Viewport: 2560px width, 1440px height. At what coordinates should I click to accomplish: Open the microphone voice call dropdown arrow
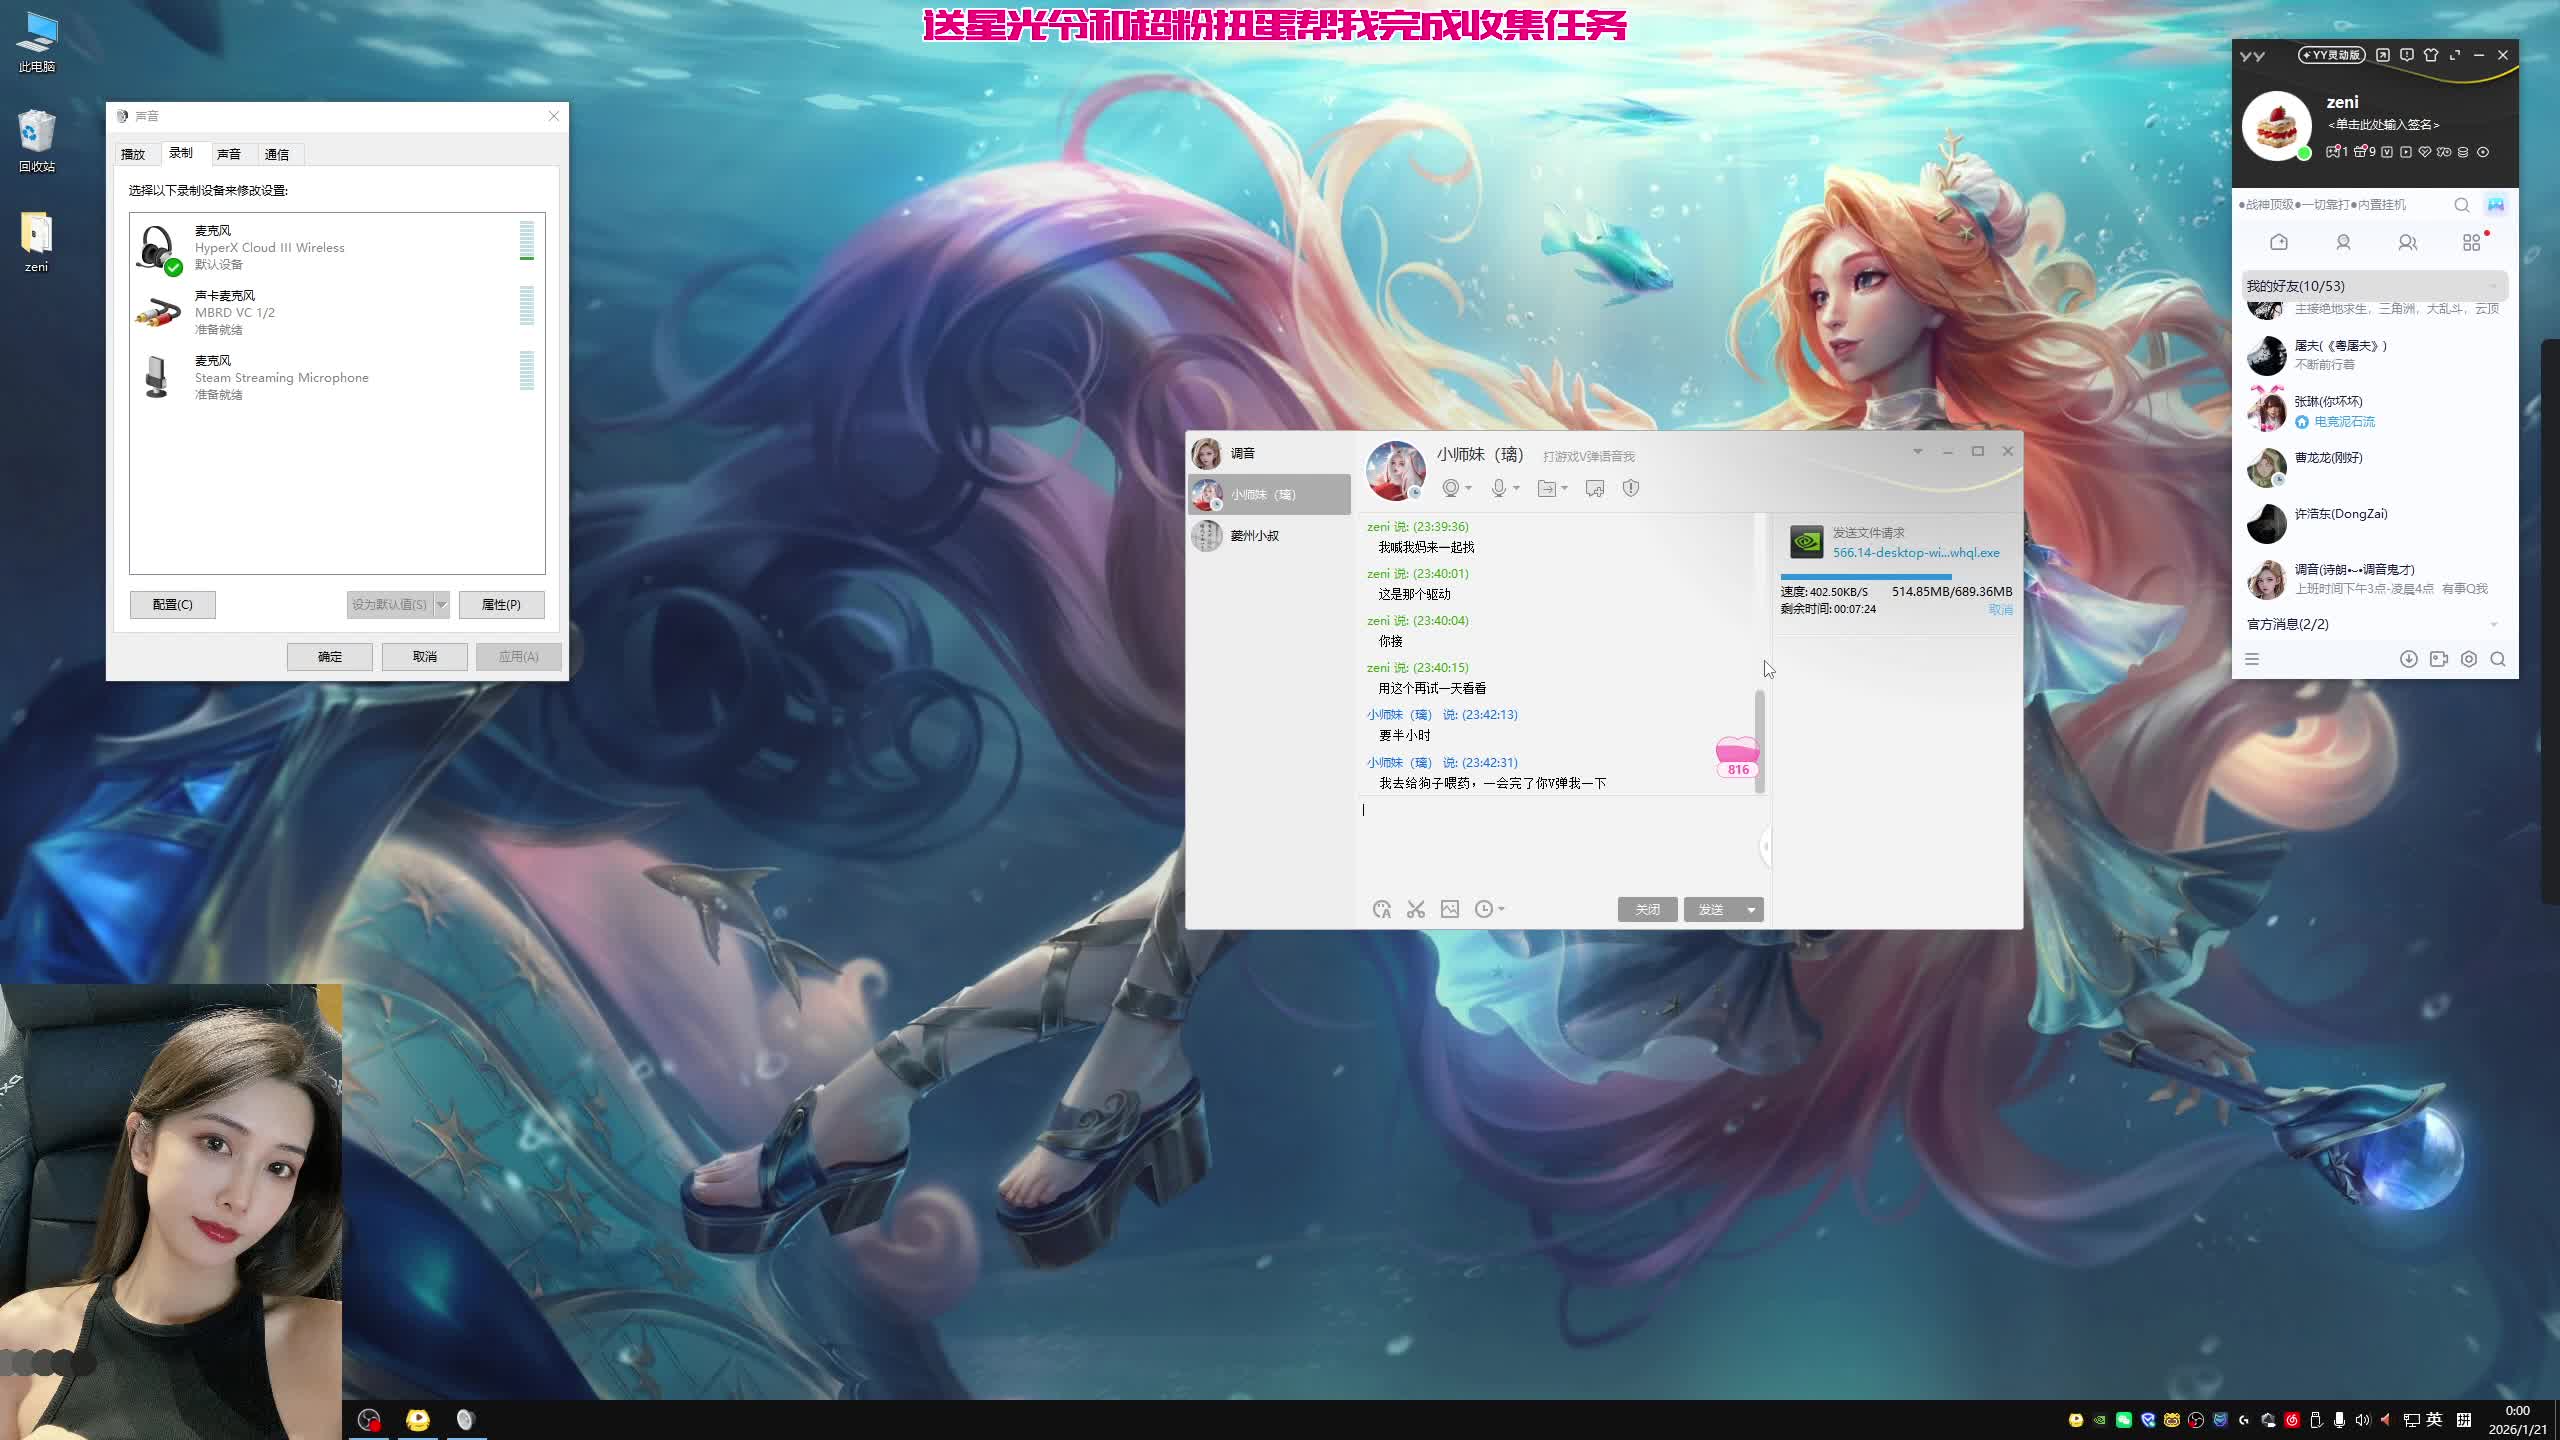tap(1517, 488)
